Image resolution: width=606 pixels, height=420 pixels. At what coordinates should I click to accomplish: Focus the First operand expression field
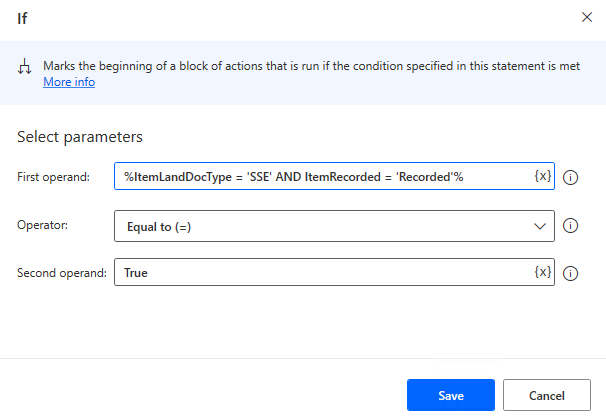[x=325, y=176]
